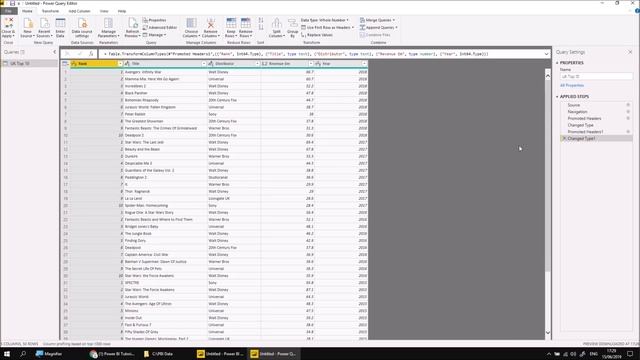Image resolution: width=640 pixels, height=360 pixels.
Task: Open Data source settings
Action: [x=82, y=27]
